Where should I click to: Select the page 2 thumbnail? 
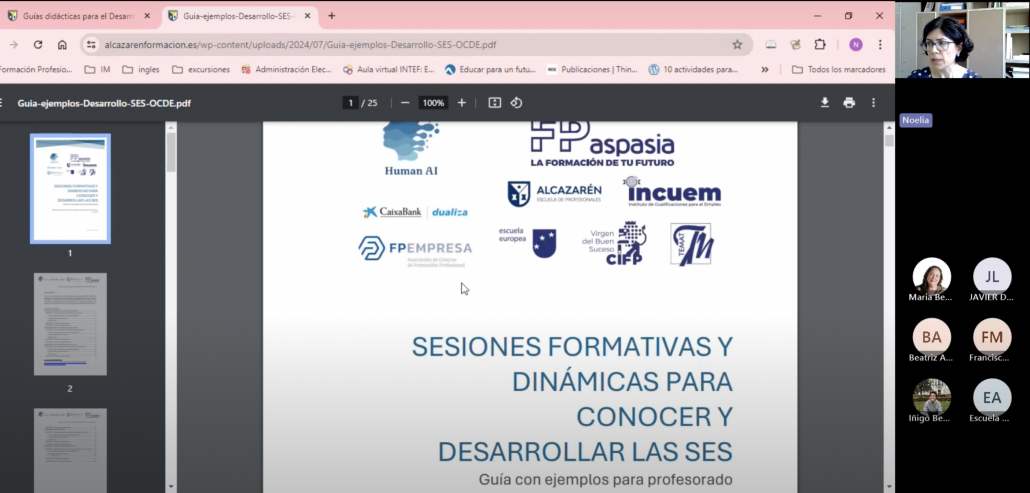pos(70,324)
